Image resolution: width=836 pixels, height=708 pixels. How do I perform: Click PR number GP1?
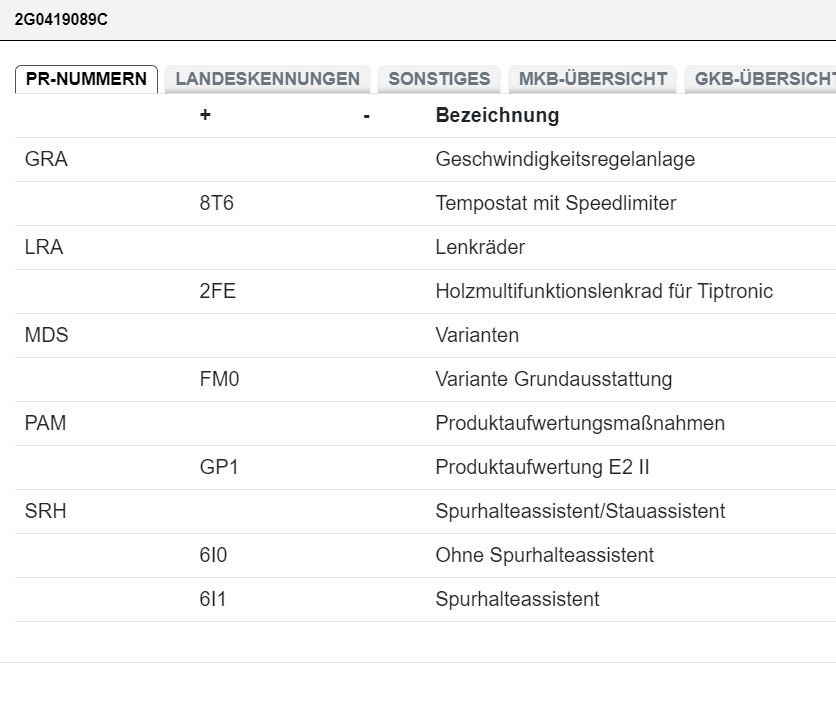[219, 467]
